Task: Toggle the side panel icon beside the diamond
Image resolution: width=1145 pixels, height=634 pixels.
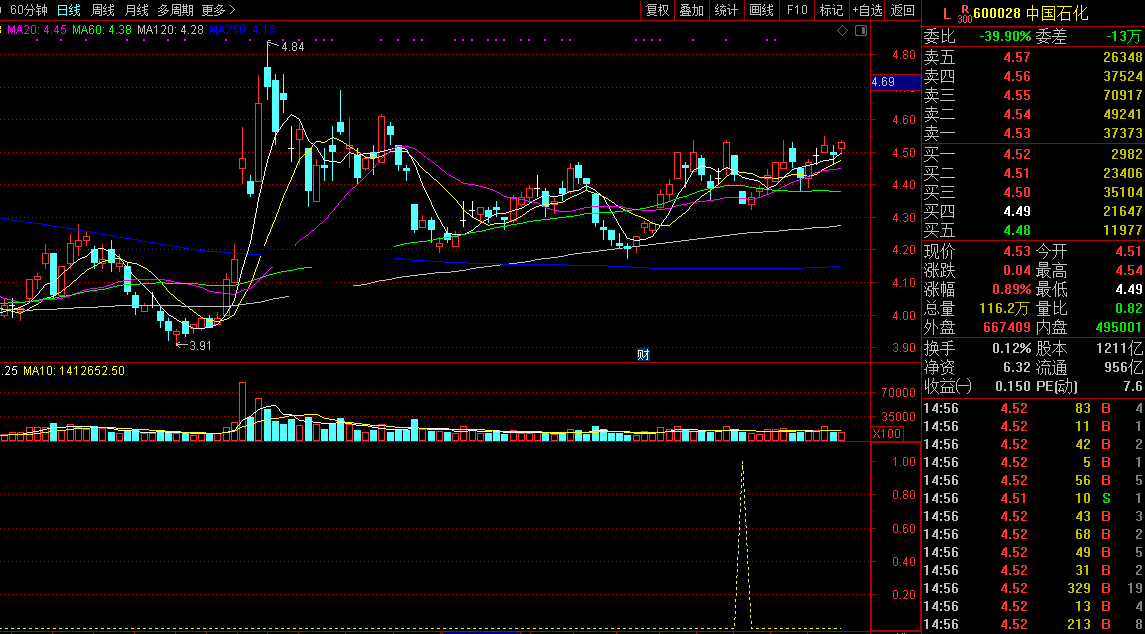Action: click(x=861, y=30)
